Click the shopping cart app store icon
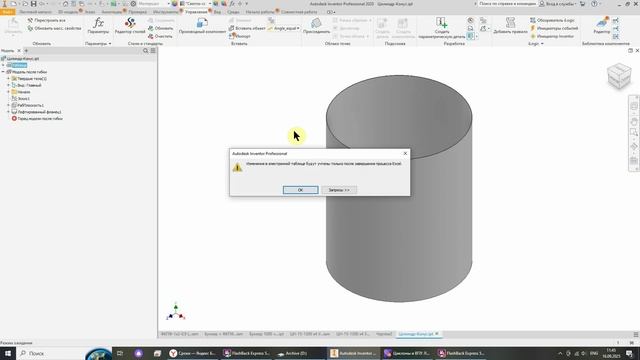The image size is (640, 360). 583,4
